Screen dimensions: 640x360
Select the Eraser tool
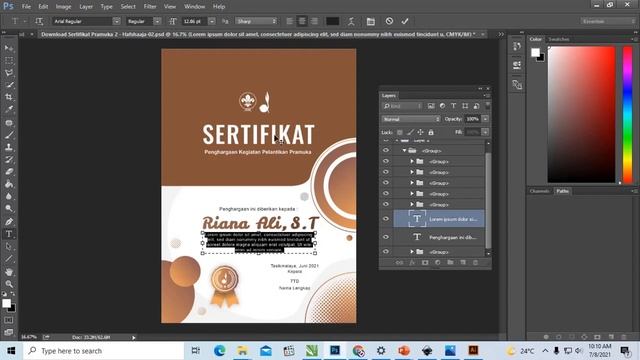[9, 172]
